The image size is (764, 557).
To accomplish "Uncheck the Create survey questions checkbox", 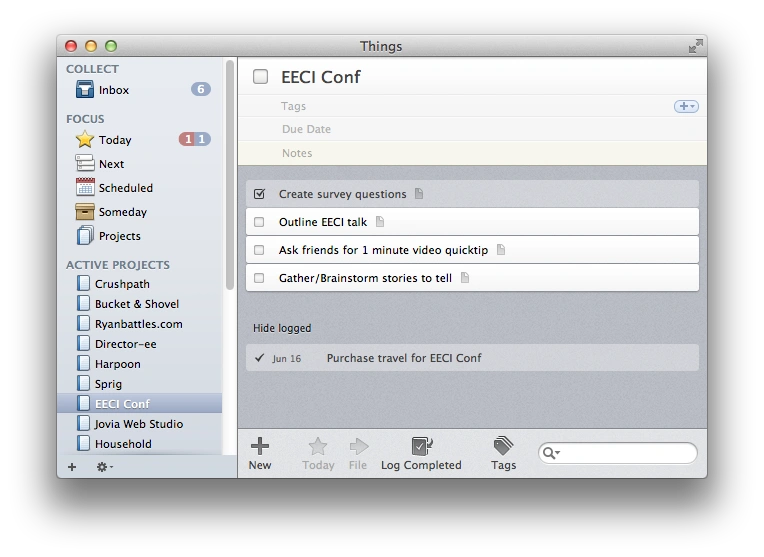I will [259, 194].
